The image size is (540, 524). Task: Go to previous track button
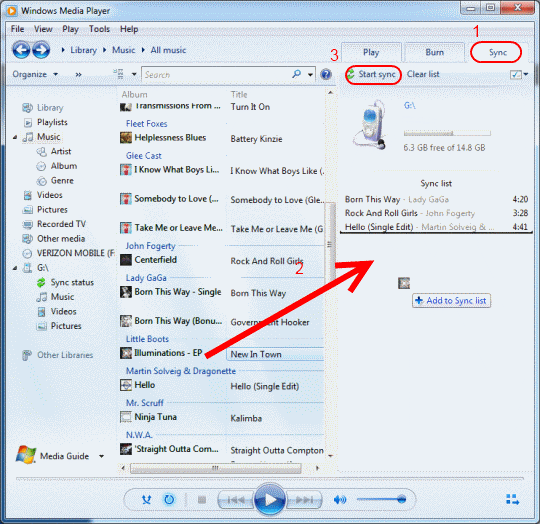[236, 500]
